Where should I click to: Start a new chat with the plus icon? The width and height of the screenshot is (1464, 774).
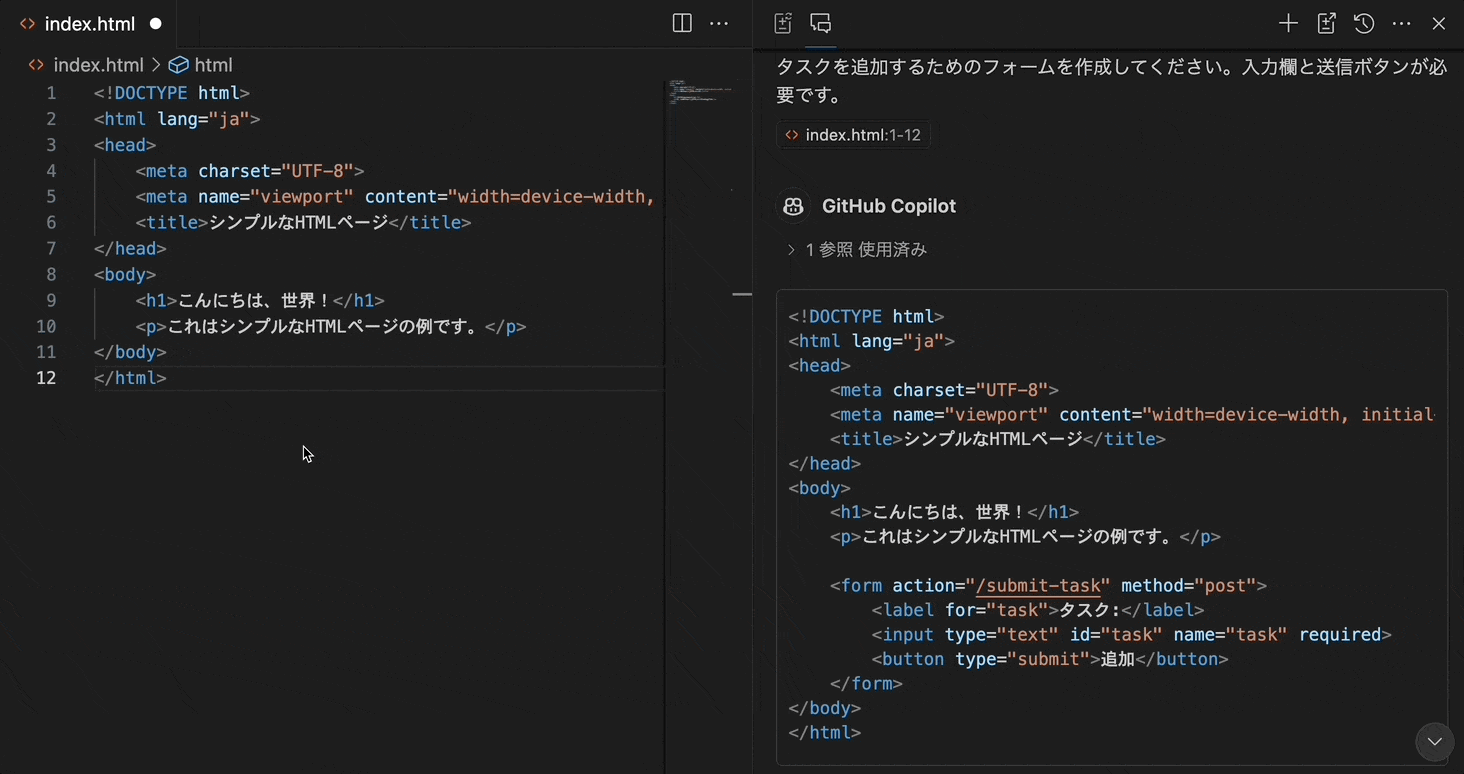click(x=1288, y=24)
